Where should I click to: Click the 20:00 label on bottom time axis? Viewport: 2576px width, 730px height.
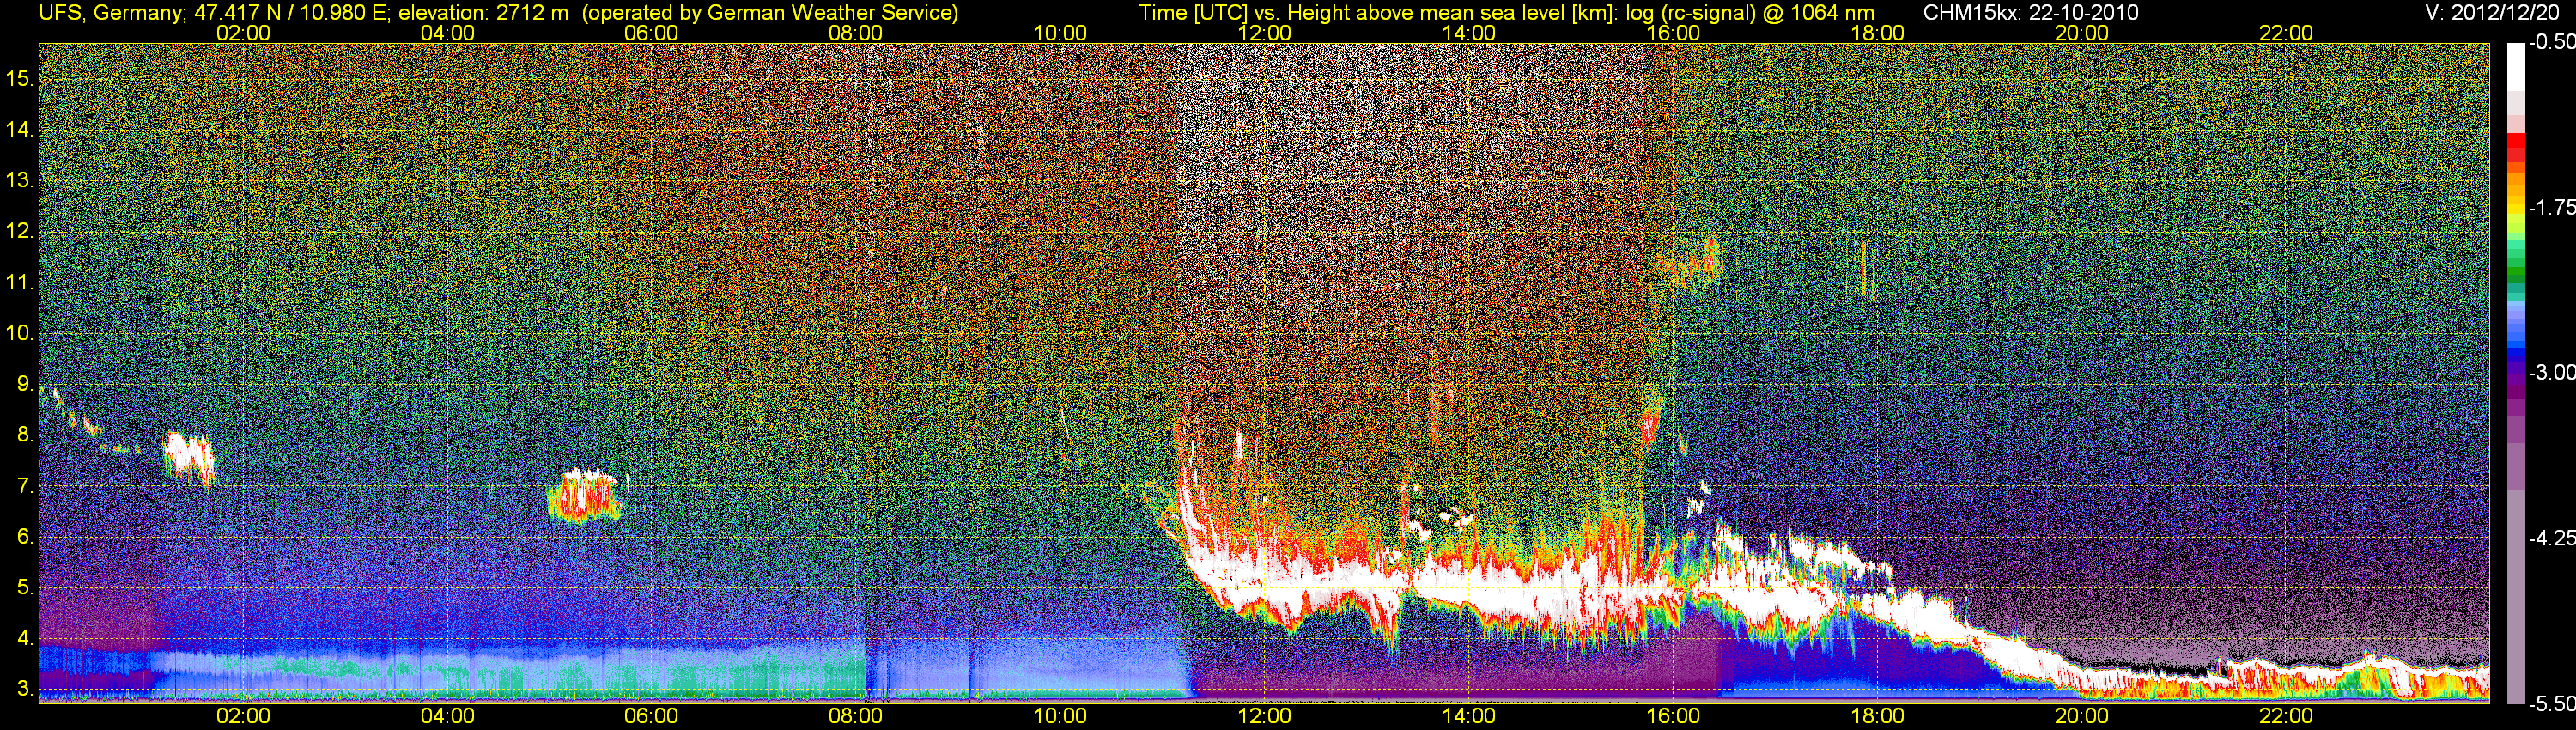point(2082,716)
